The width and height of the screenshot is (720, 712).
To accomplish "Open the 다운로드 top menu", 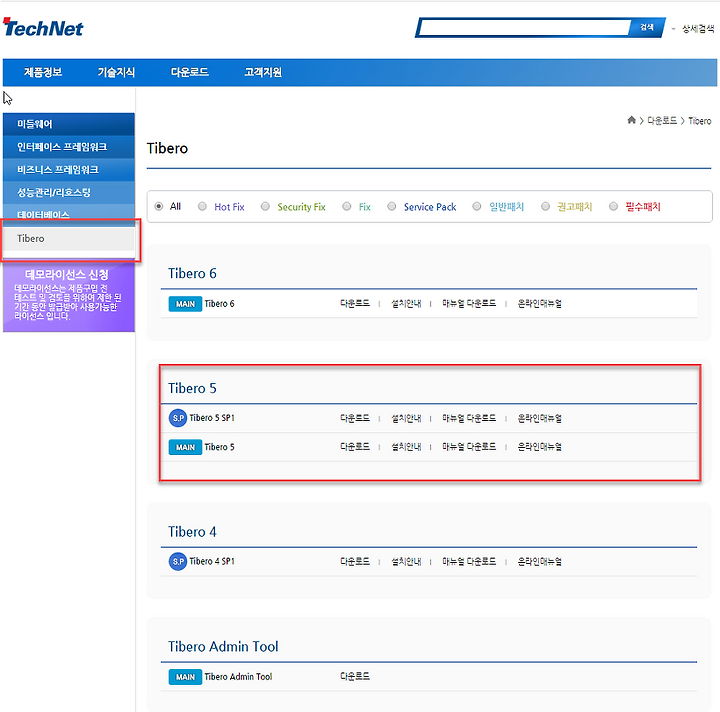I will (190, 72).
